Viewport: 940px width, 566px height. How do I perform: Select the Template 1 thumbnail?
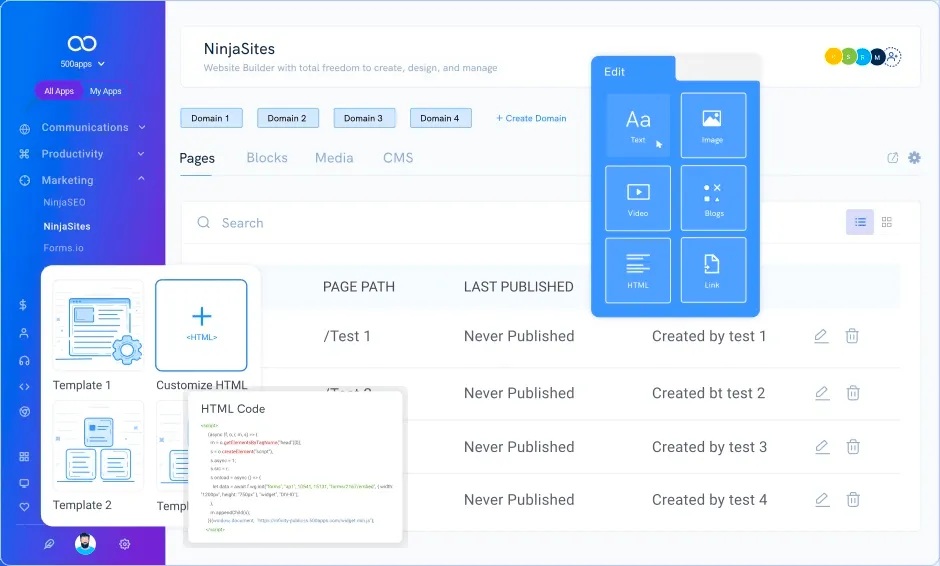click(x=98, y=326)
